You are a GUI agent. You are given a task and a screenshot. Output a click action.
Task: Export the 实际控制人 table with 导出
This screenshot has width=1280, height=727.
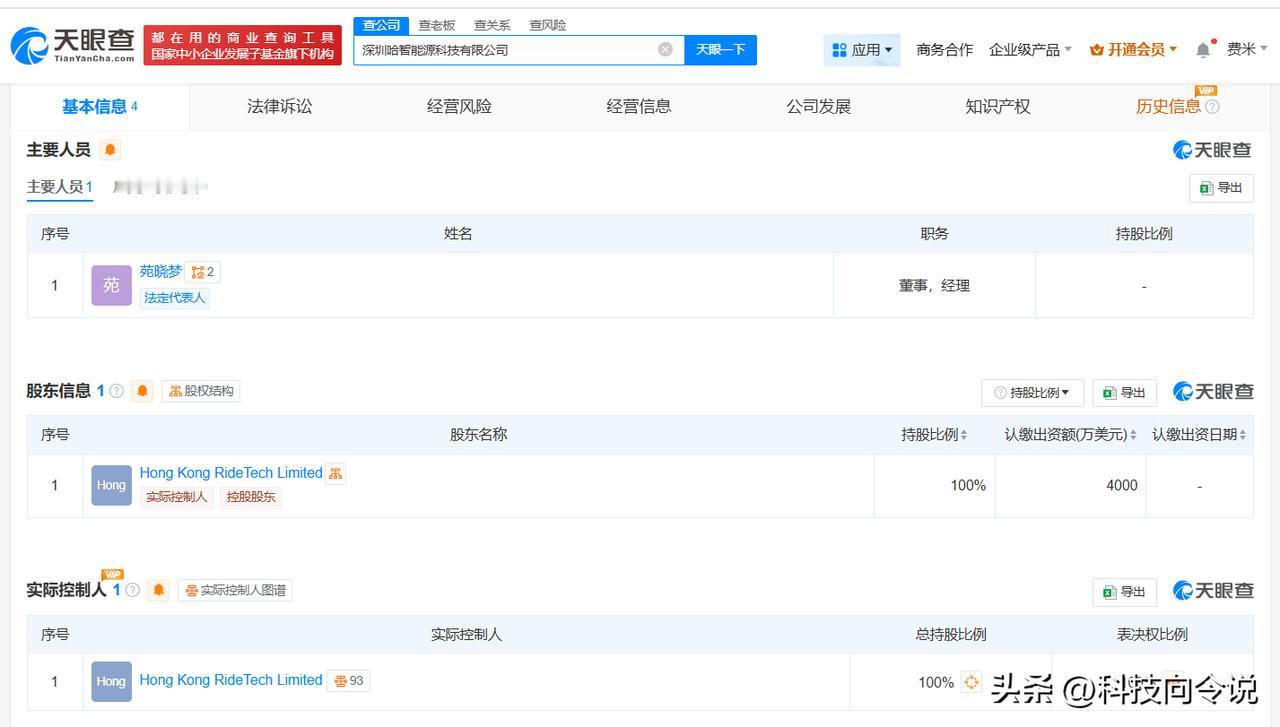click(x=1124, y=592)
